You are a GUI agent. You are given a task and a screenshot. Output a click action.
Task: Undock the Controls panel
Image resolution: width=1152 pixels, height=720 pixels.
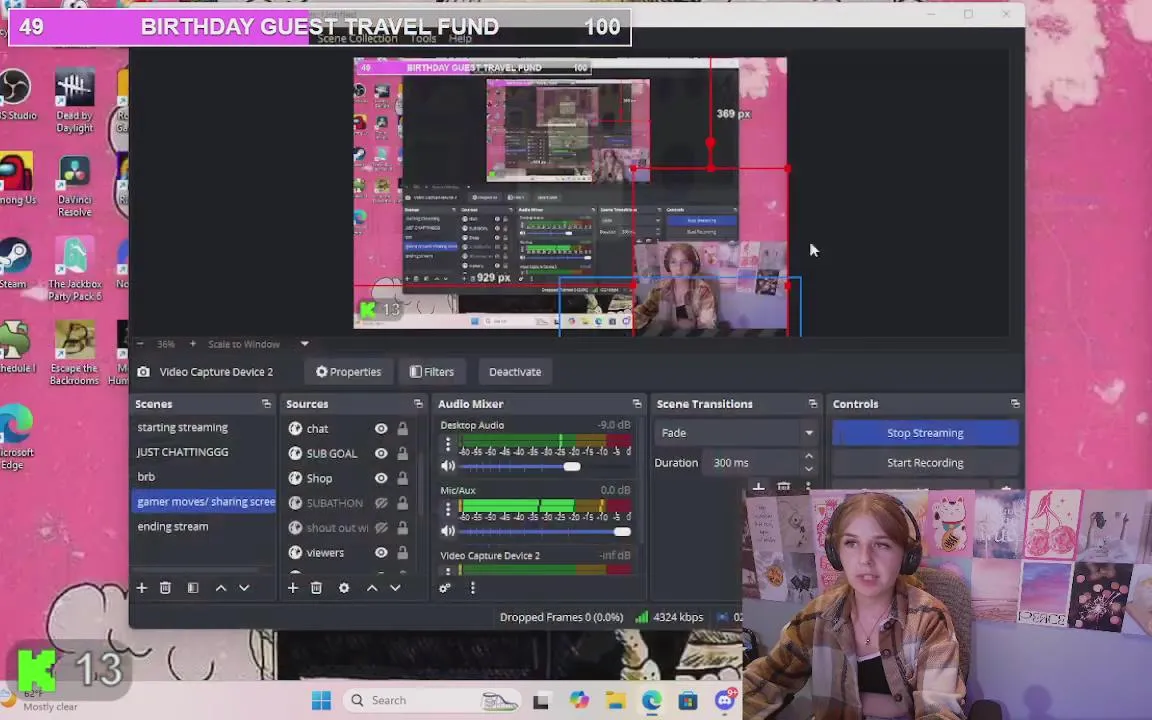pos(1015,403)
